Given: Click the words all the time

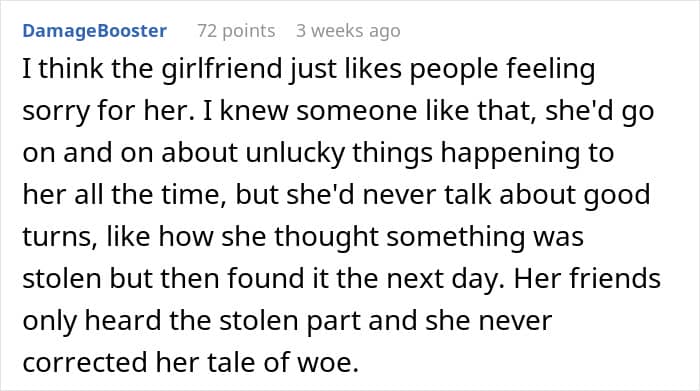Looking at the screenshot, I should [150, 195].
